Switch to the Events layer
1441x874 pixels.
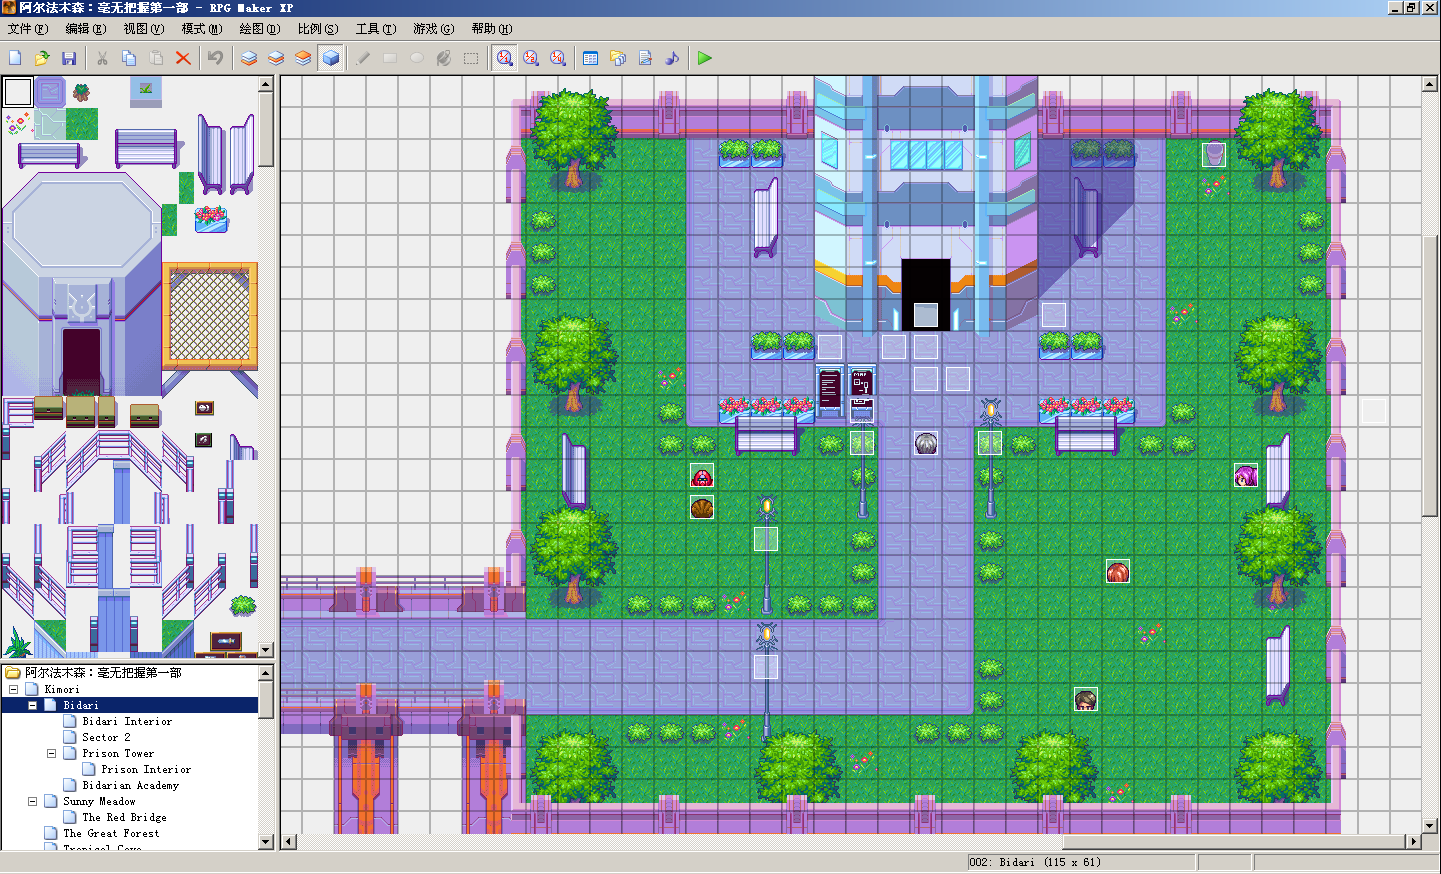(x=331, y=58)
